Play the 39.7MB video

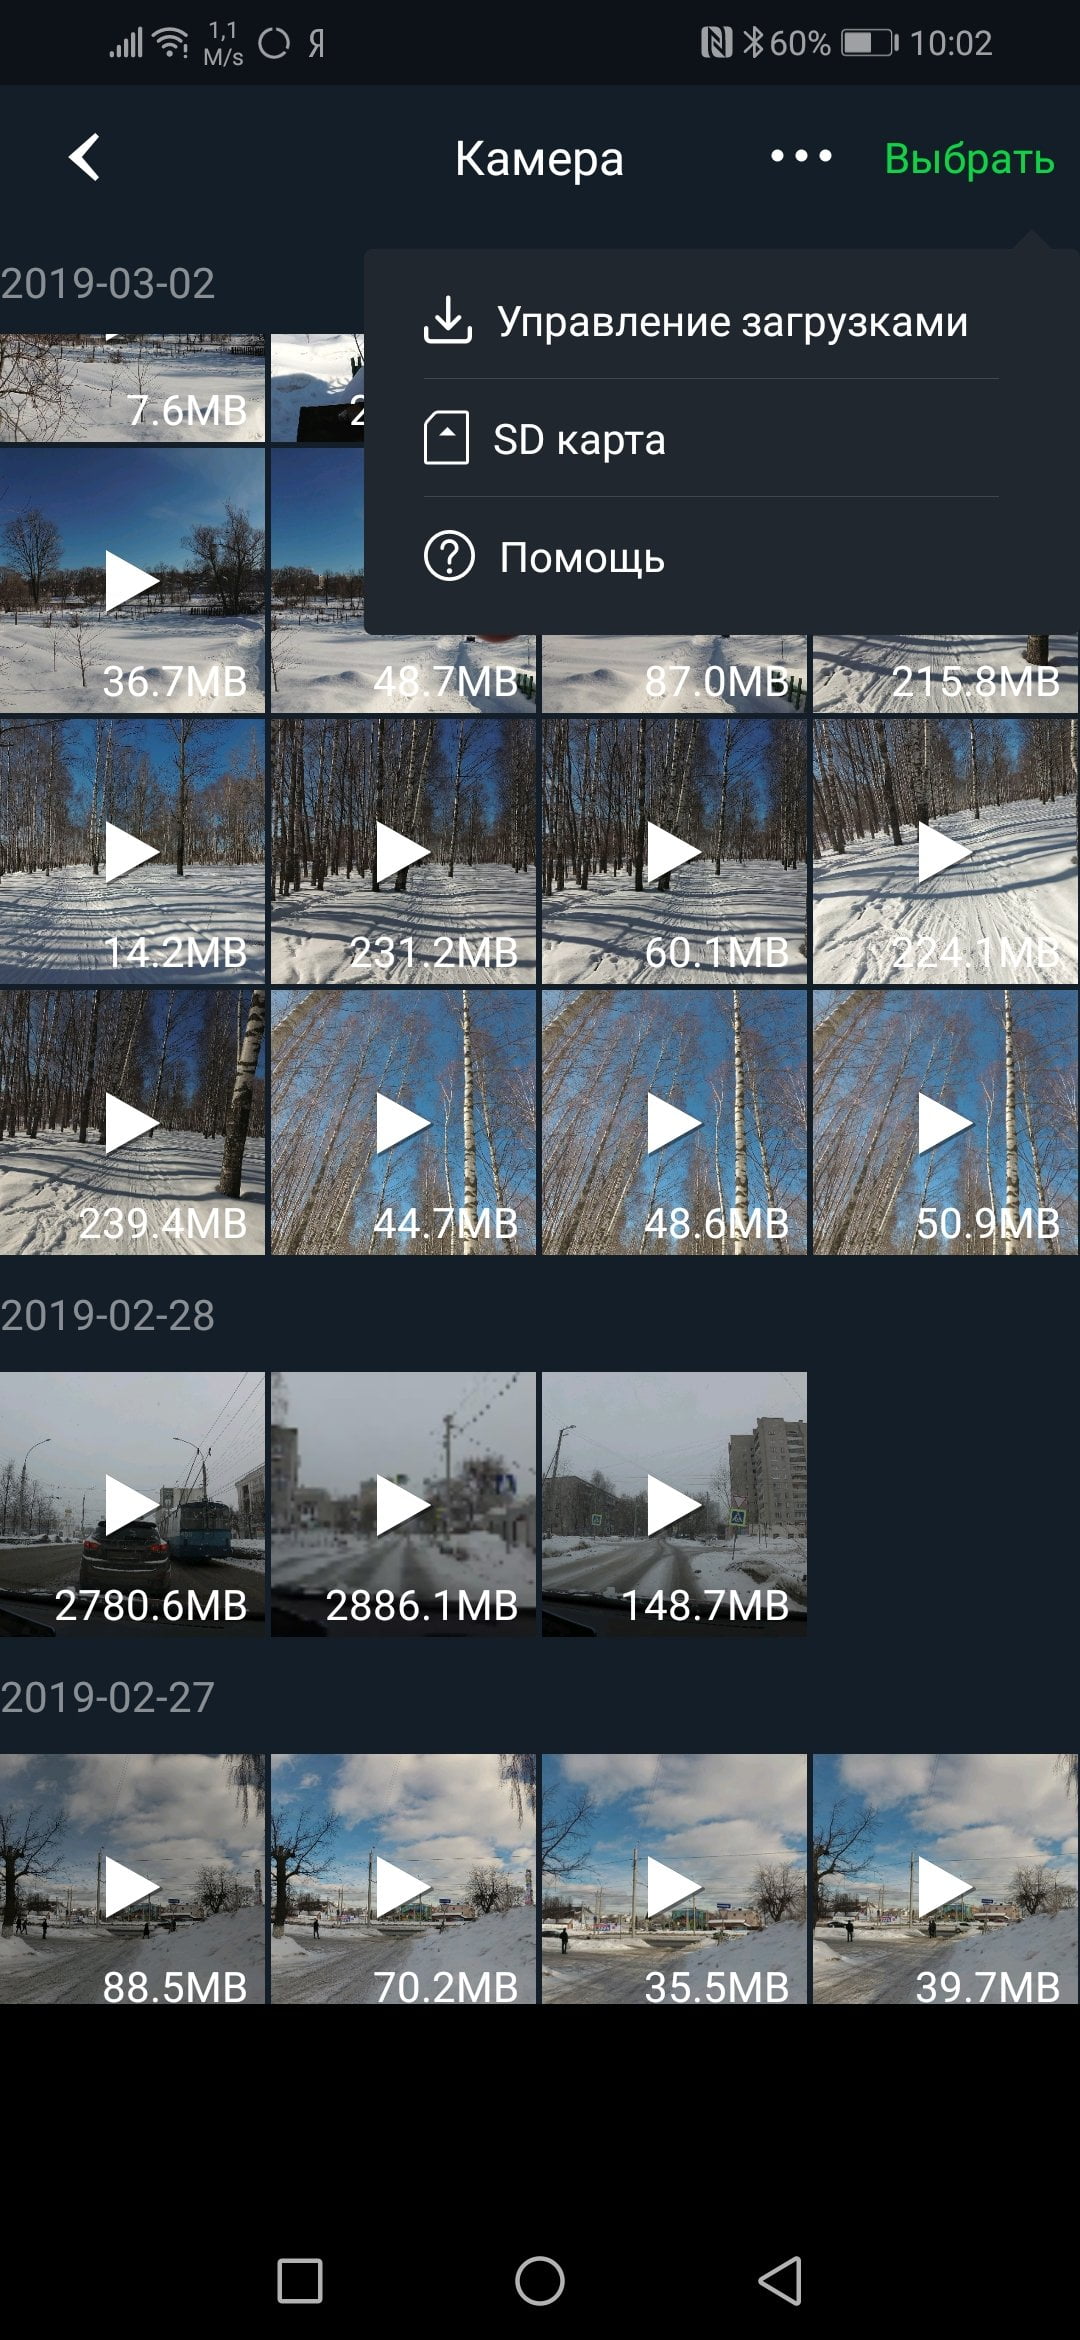[945, 1878]
